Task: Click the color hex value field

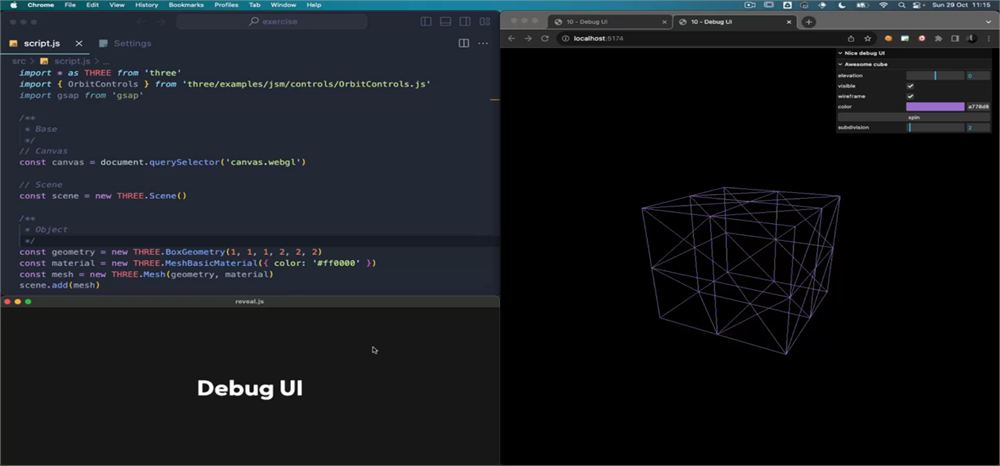Action: click(978, 106)
